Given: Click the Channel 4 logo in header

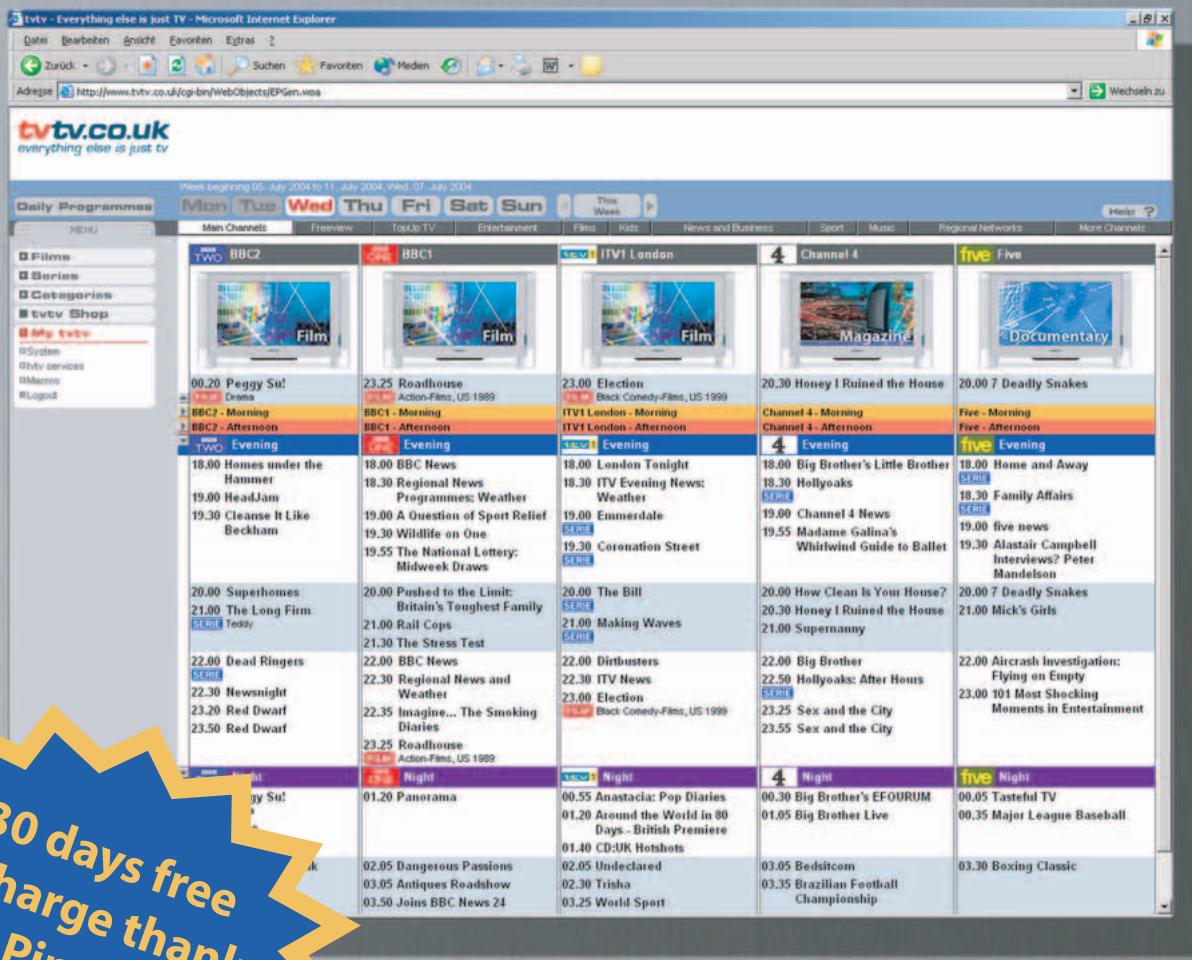Looking at the screenshot, I should [x=777, y=255].
